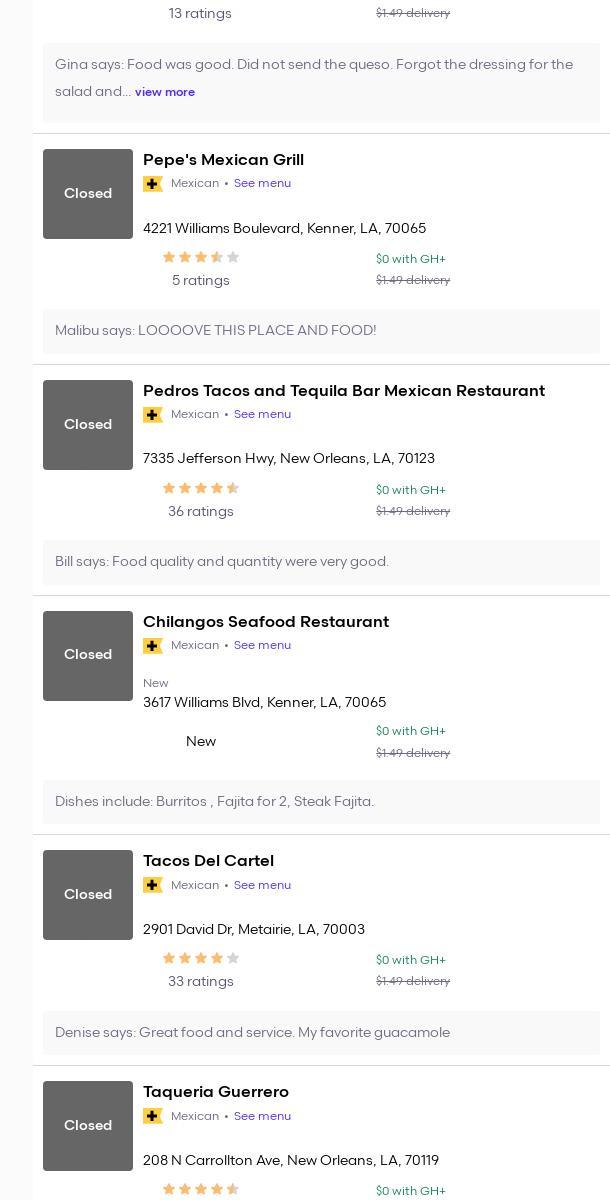The image size is (610, 1200).
Task: Open See menu for Pepe's Mexican Grill
Action: click(262, 184)
